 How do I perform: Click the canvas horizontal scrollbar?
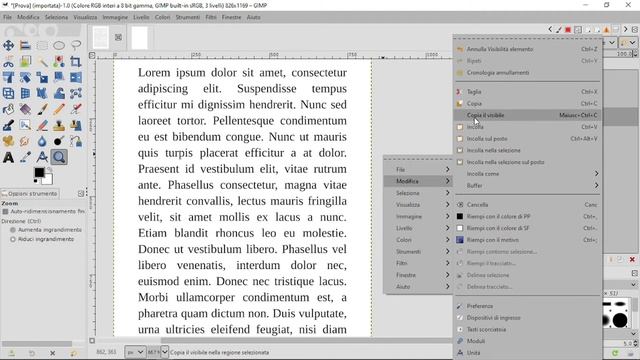point(306,340)
